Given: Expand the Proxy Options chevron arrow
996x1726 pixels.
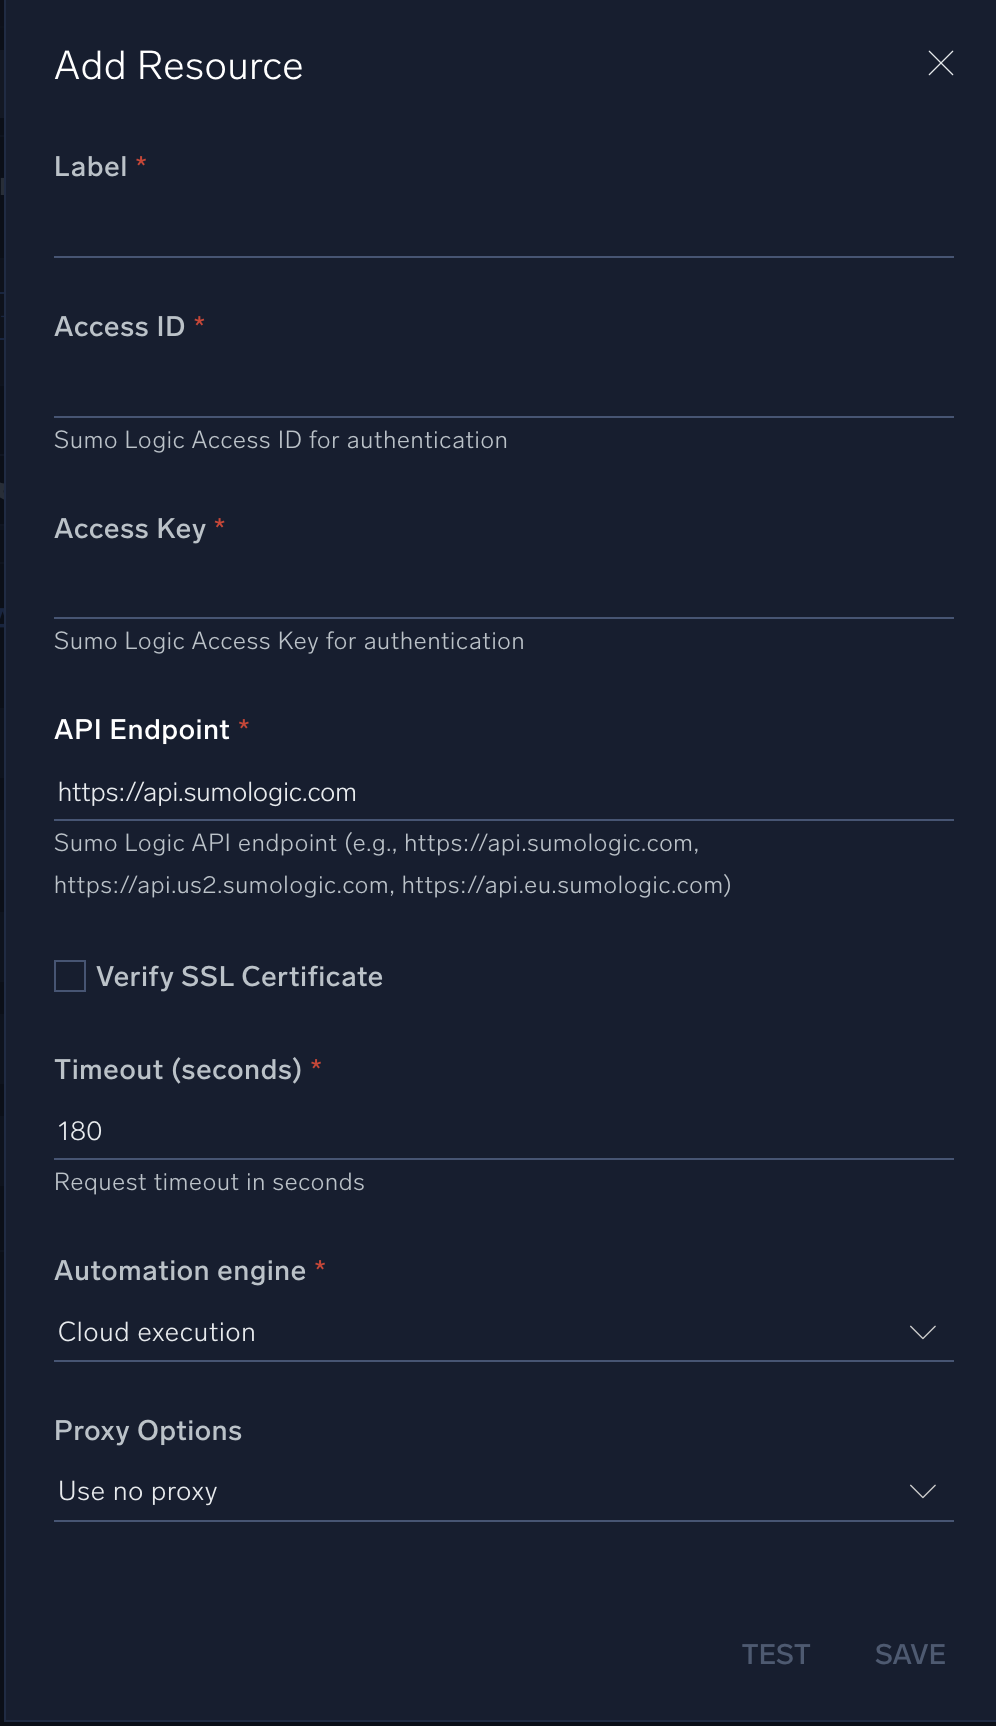Looking at the screenshot, I should pos(922,1491).
